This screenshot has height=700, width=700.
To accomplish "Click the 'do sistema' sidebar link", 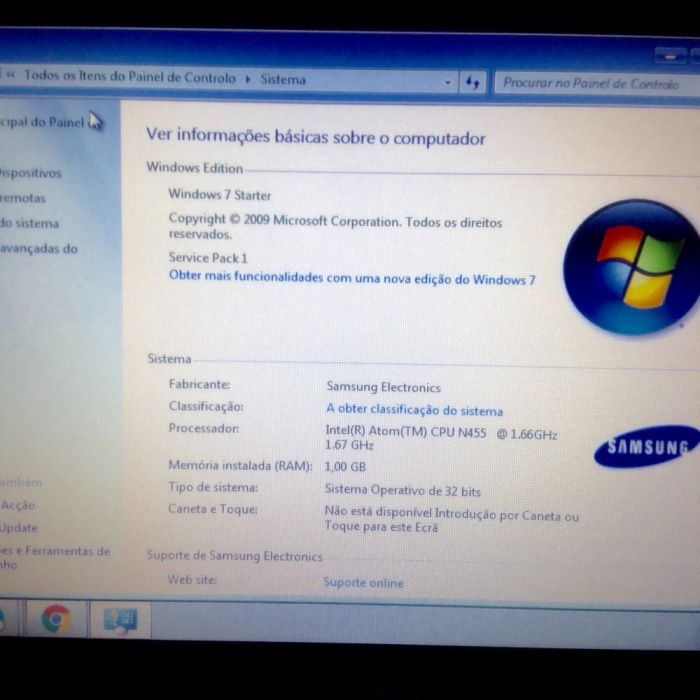I will pyautogui.click(x=29, y=223).
